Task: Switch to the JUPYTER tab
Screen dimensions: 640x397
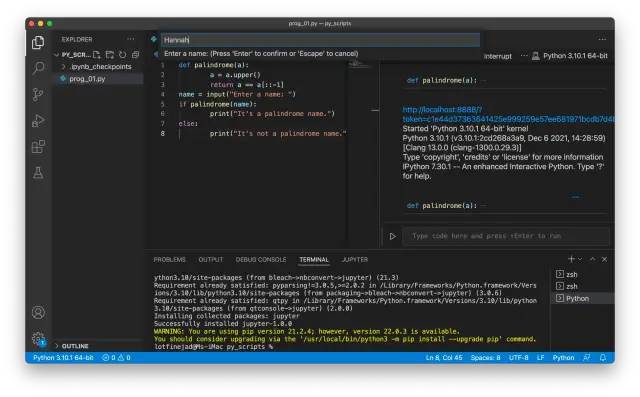Action: 354,259
